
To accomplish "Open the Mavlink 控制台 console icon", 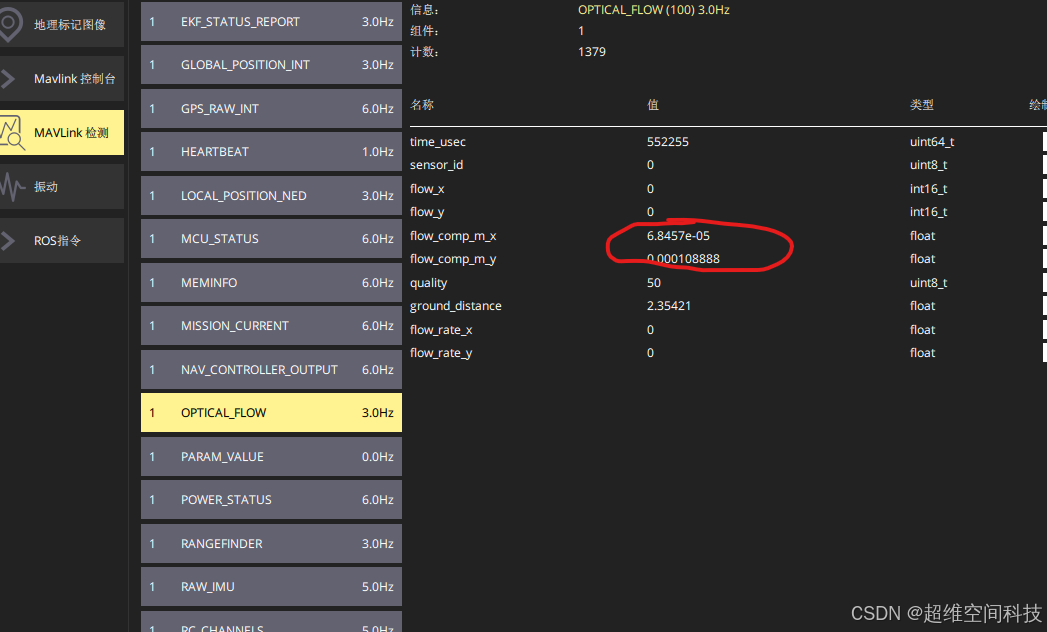I will pyautogui.click(x=8, y=79).
